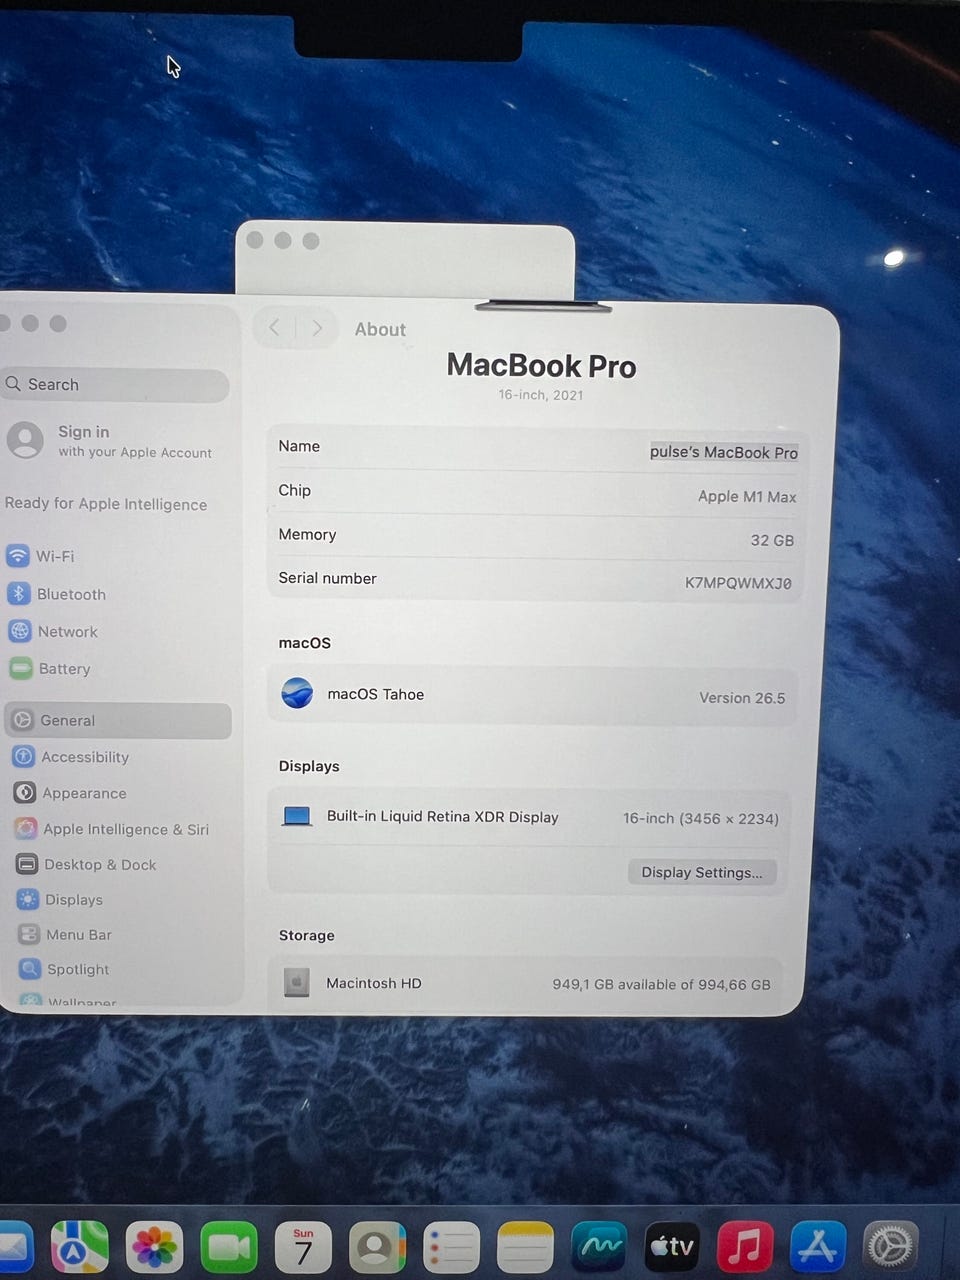
Task: Select the Desktop & Dock label
Action: click(x=100, y=864)
